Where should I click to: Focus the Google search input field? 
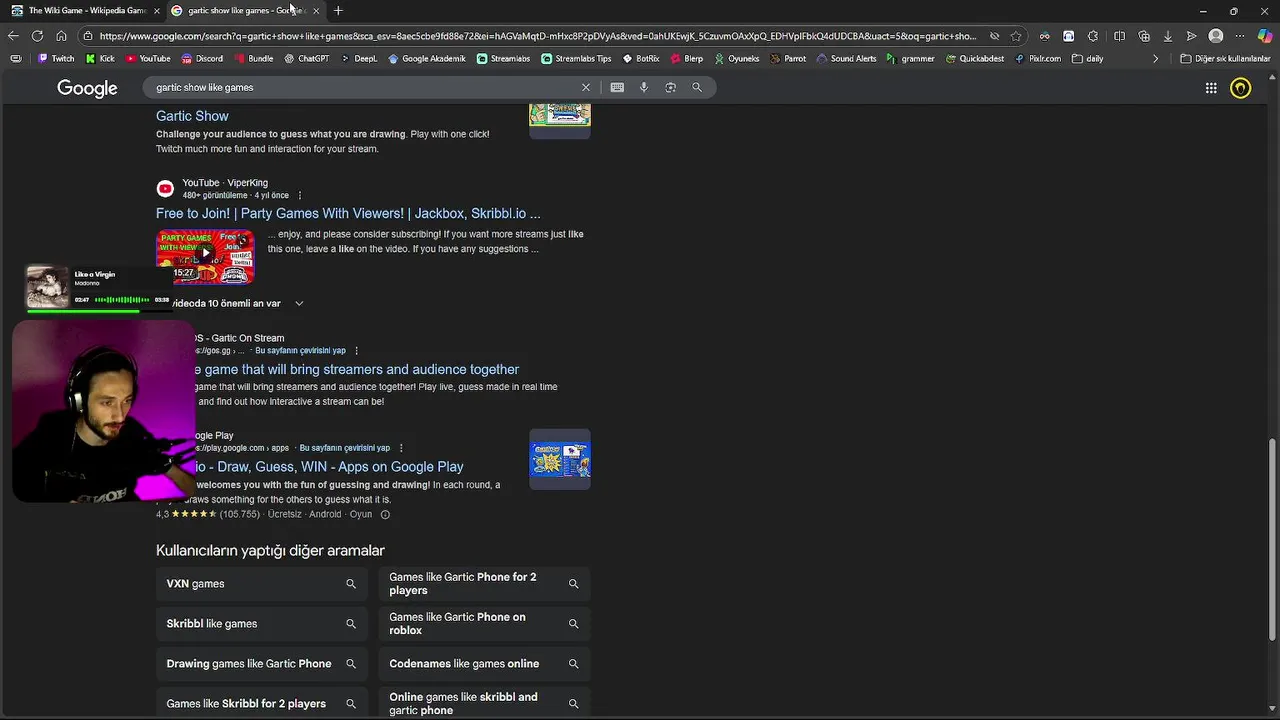[365, 87]
